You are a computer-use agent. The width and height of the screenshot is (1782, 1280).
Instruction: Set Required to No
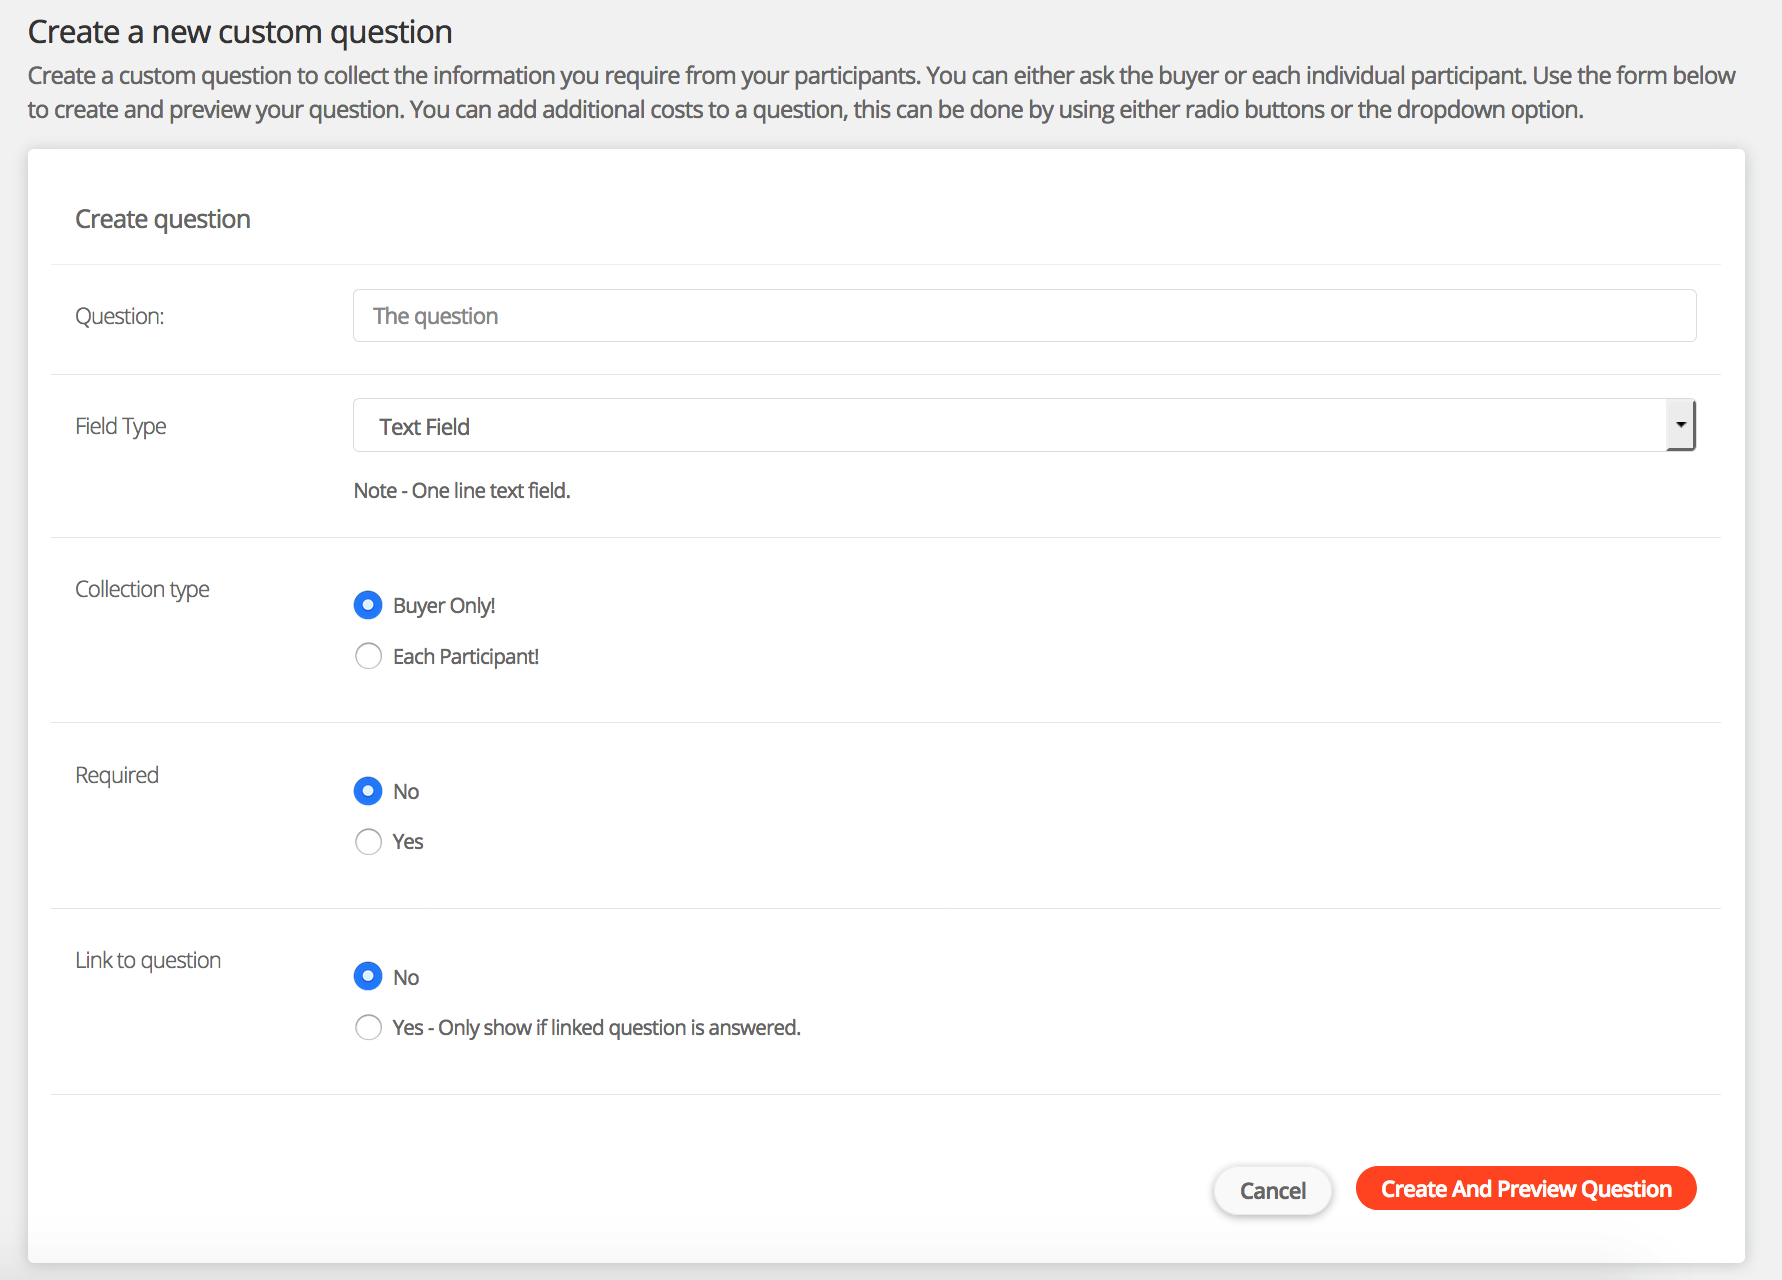368,791
